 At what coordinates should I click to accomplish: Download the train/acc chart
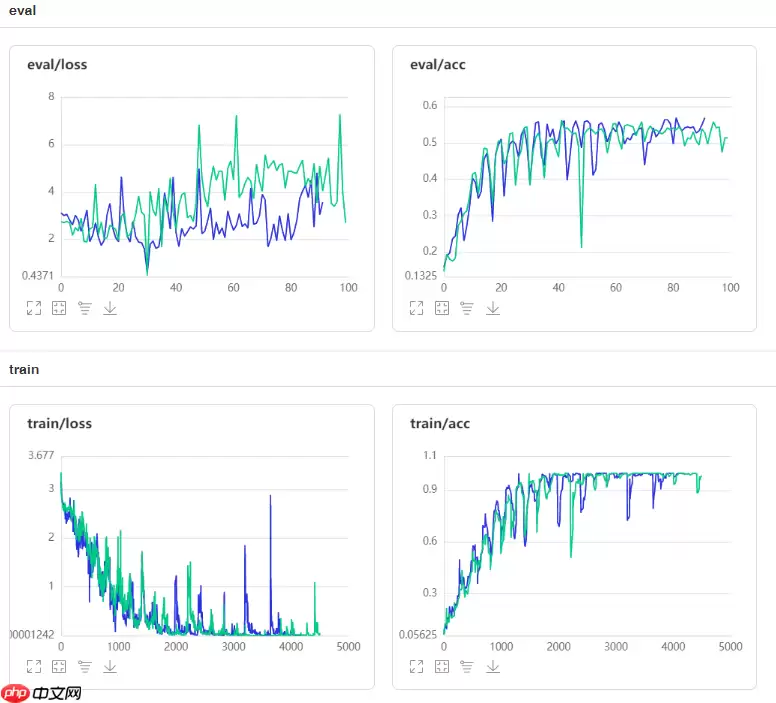click(493, 666)
